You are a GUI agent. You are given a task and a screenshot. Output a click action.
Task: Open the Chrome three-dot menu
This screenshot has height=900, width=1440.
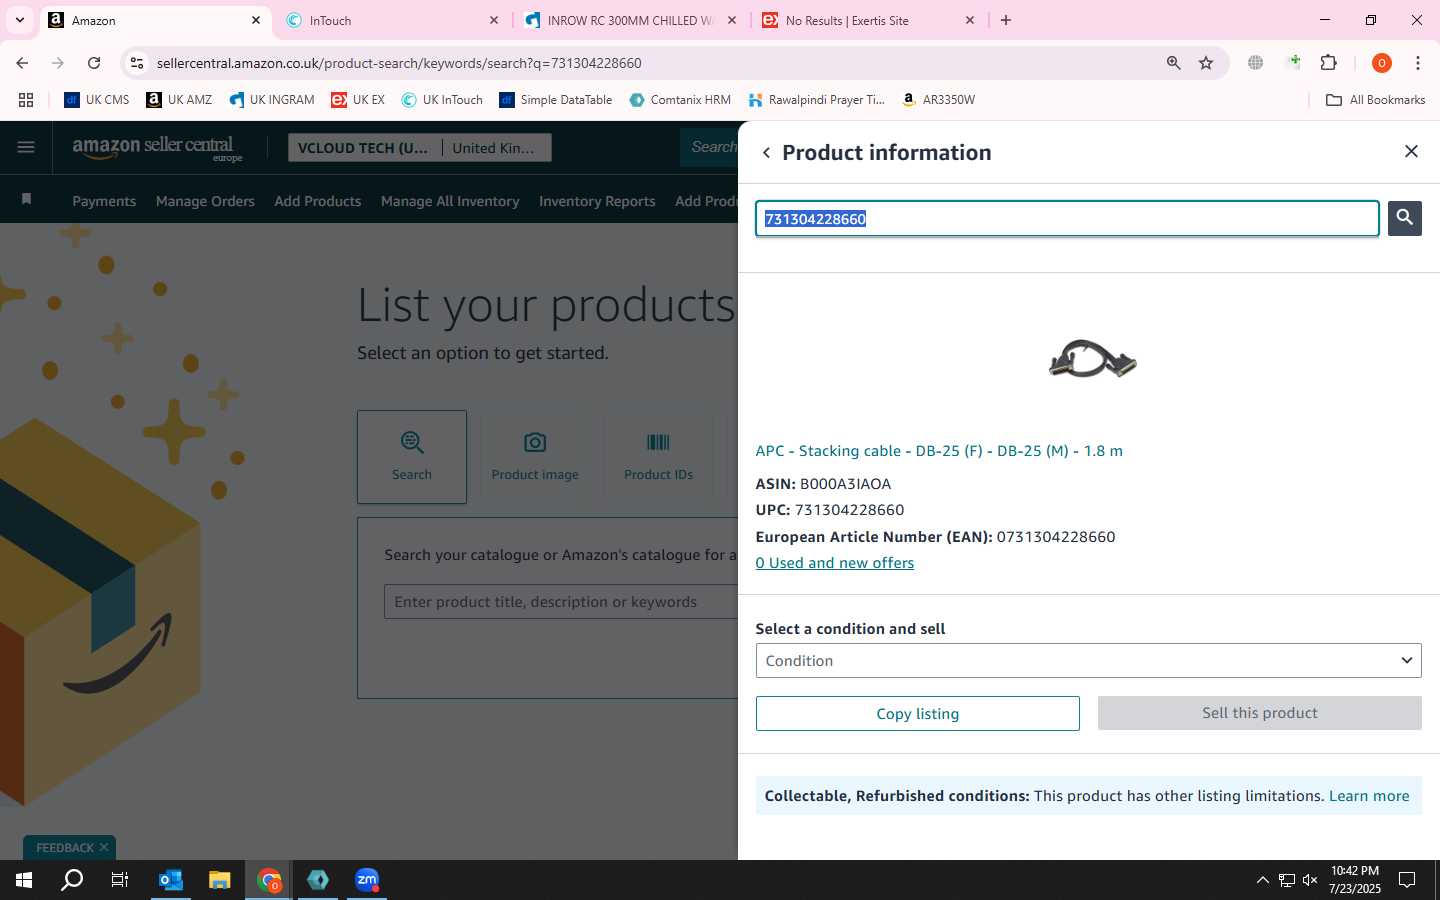(1417, 63)
